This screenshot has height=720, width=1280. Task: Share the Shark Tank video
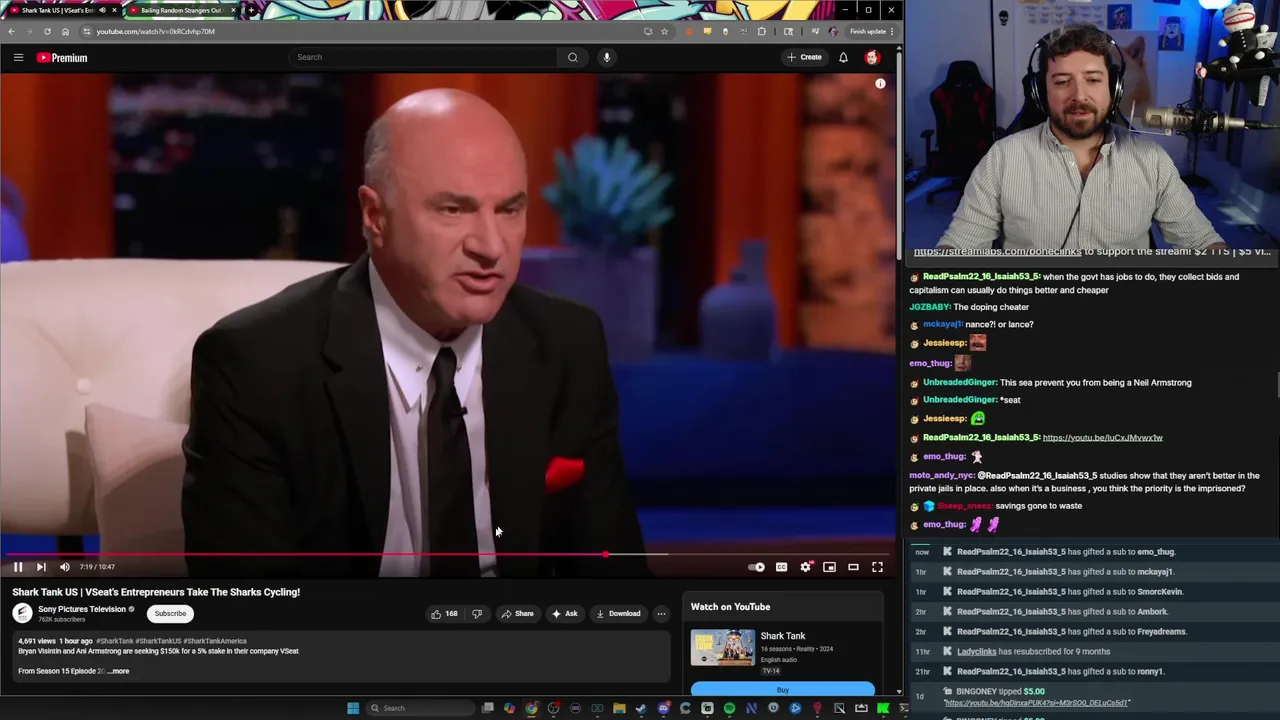click(x=518, y=614)
